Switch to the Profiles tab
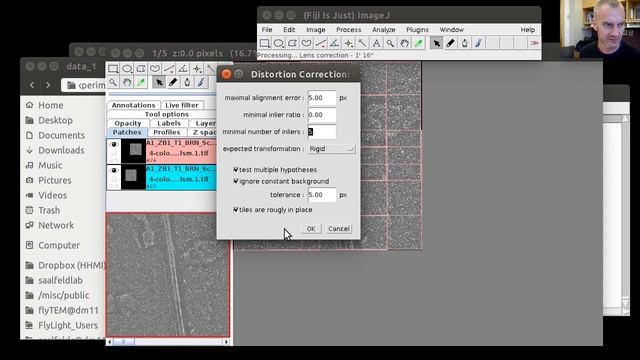The image size is (640, 360). (x=167, y=132)
